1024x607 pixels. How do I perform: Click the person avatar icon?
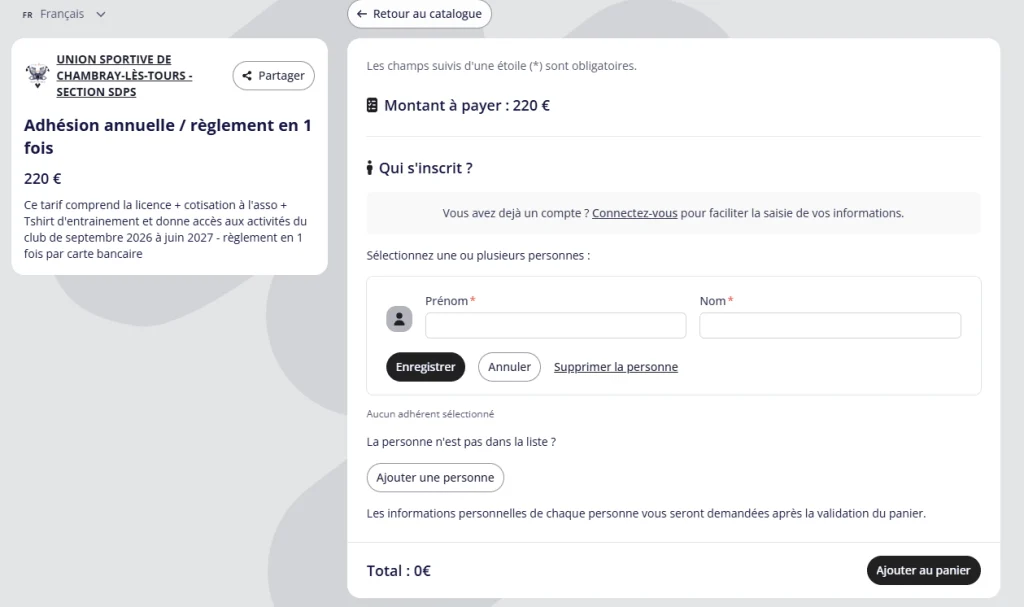pos(399,319)
